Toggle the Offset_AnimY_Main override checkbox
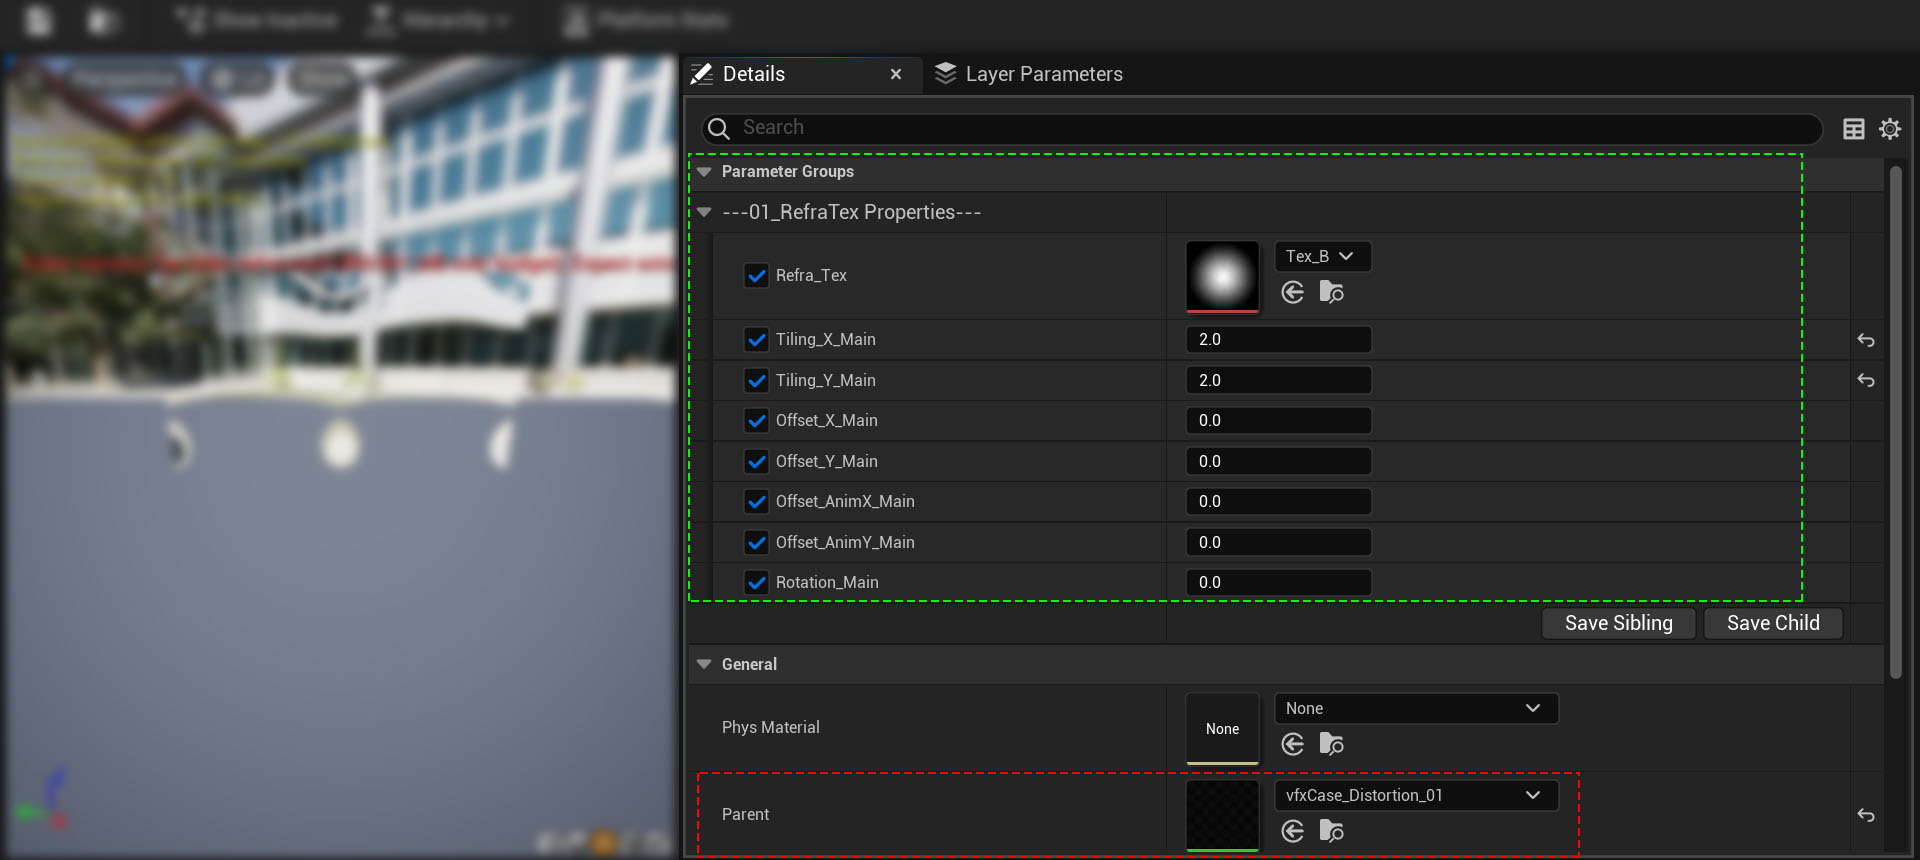Screen dimensions: 1920x860 757,542
